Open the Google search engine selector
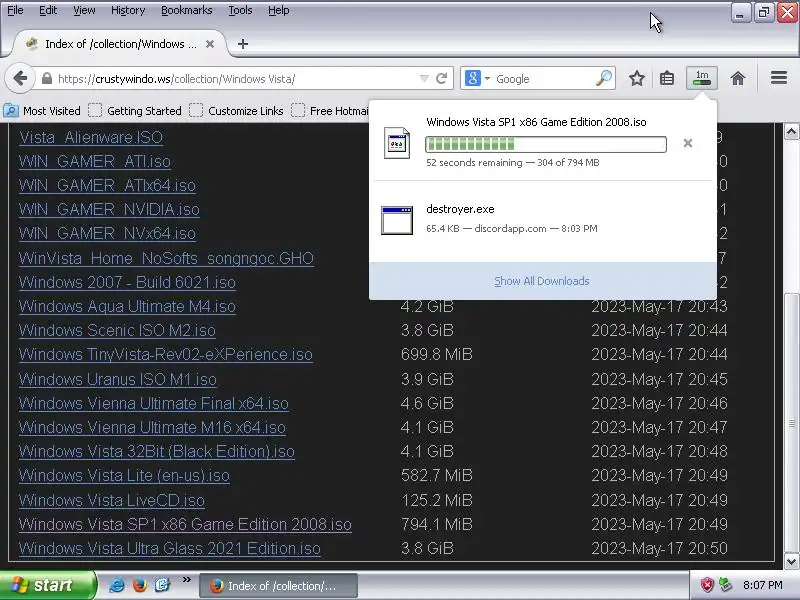The height and width of the screenshot is (600, 800). 478,79
